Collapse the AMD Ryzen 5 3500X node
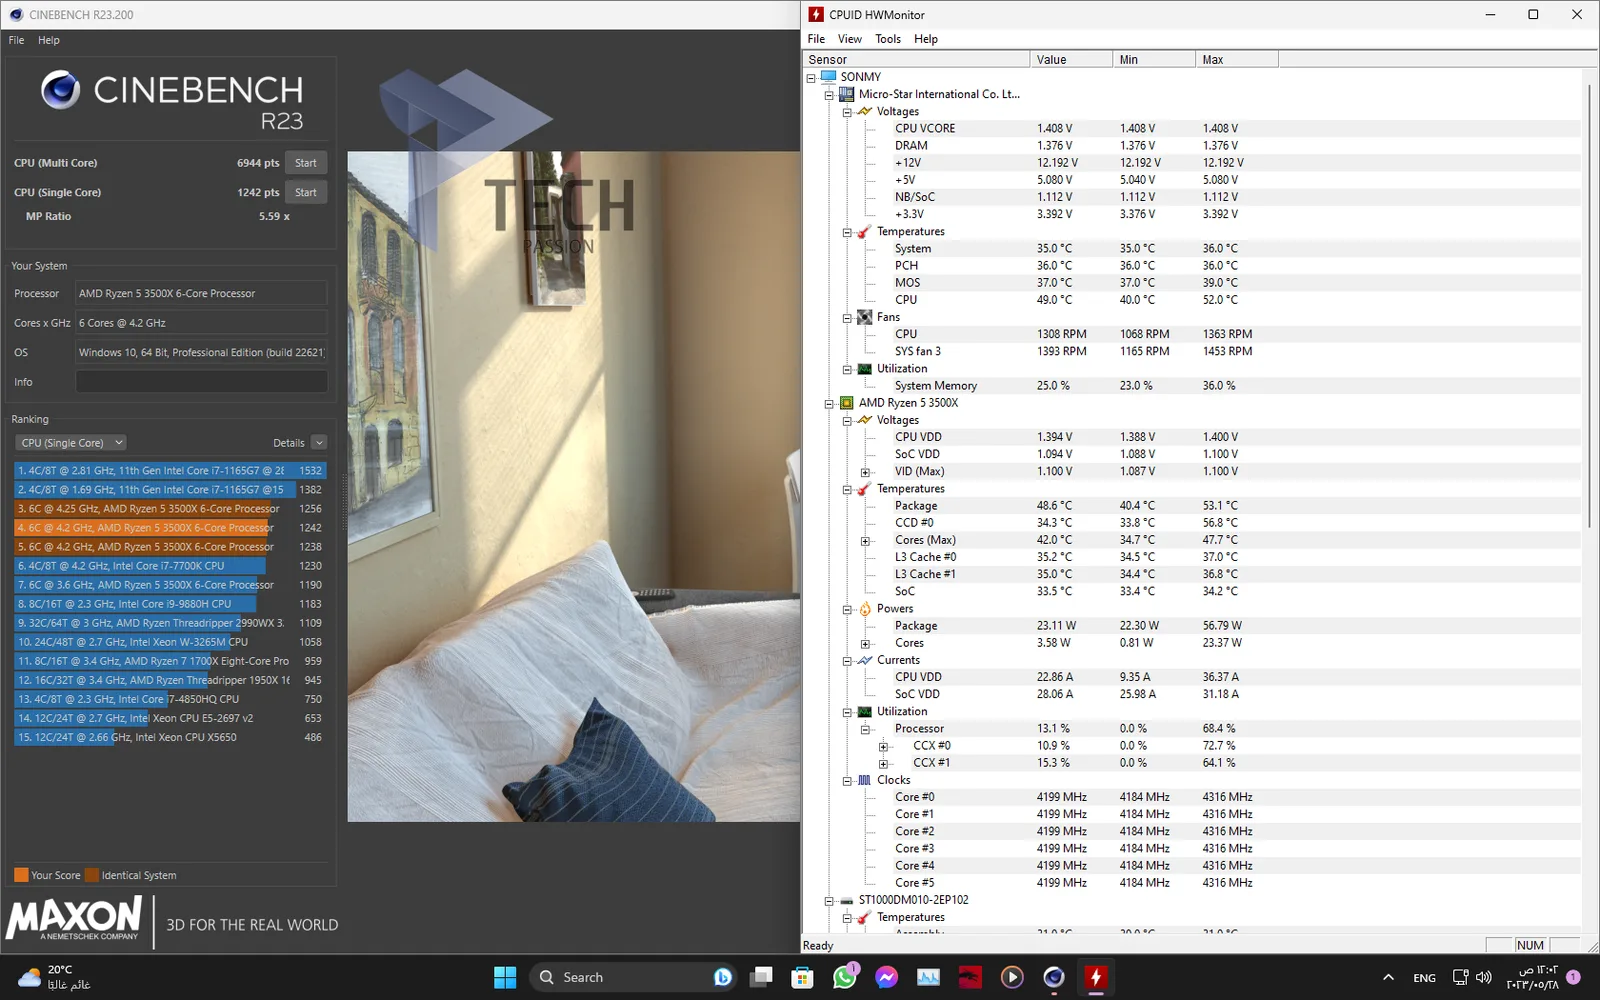Viewport: 1600px width, 1000px height. click(829, 404)
